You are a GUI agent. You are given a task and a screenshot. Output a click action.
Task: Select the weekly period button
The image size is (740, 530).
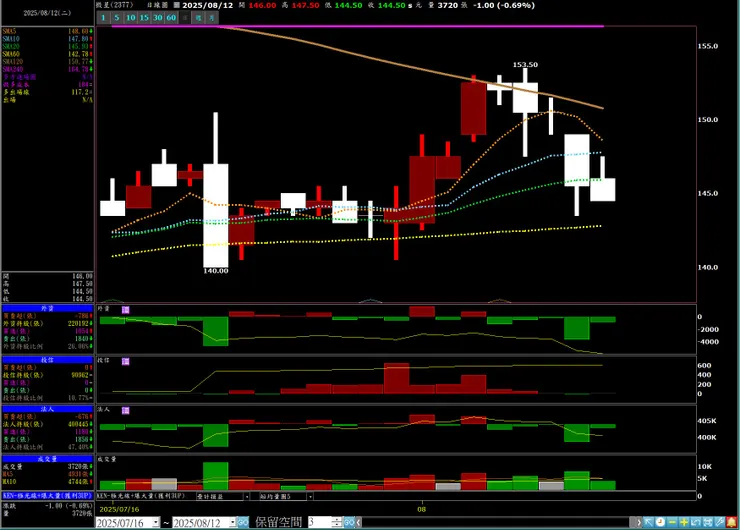(199, 17)
